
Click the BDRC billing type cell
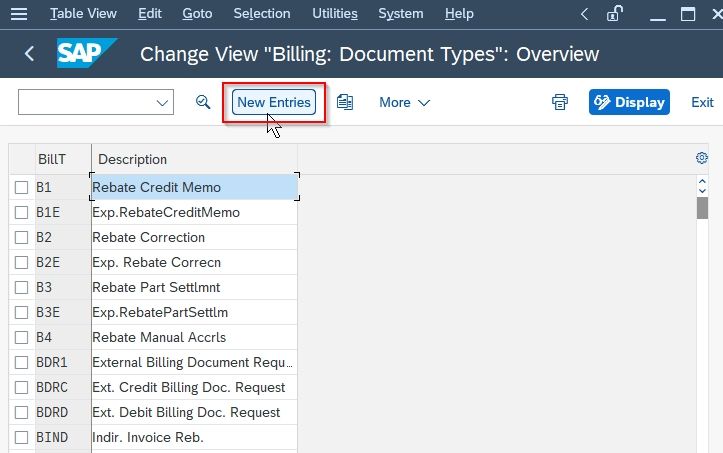63,387
